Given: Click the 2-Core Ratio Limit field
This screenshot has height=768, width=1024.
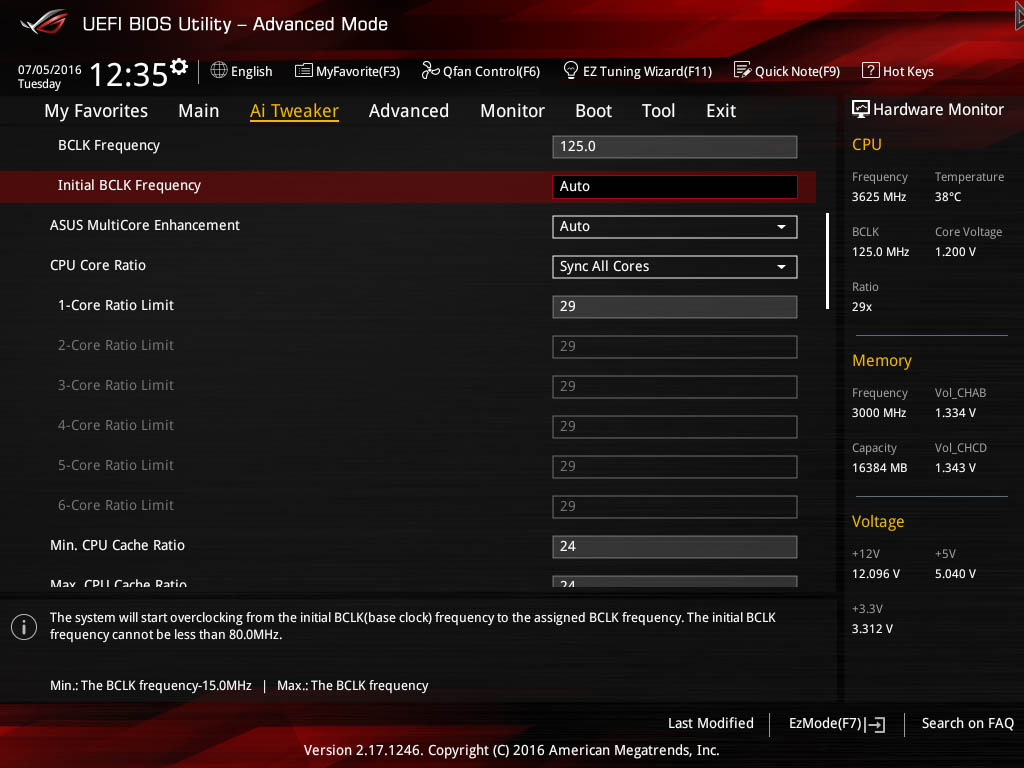Looking at the screenshot, I should [675, 347].
